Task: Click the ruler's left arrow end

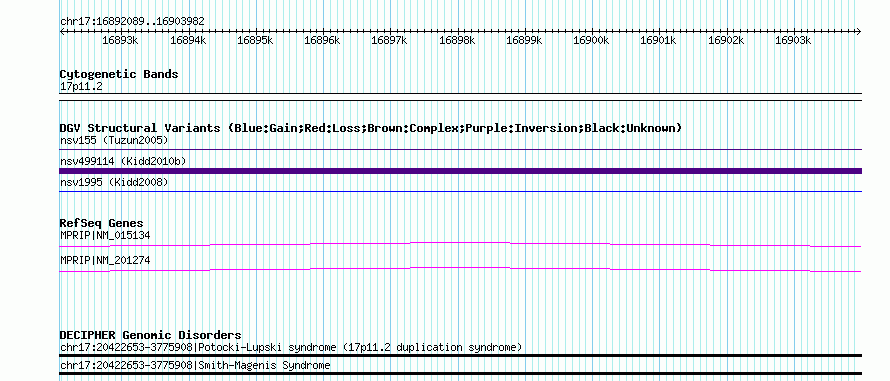Action: click(62, 31)
